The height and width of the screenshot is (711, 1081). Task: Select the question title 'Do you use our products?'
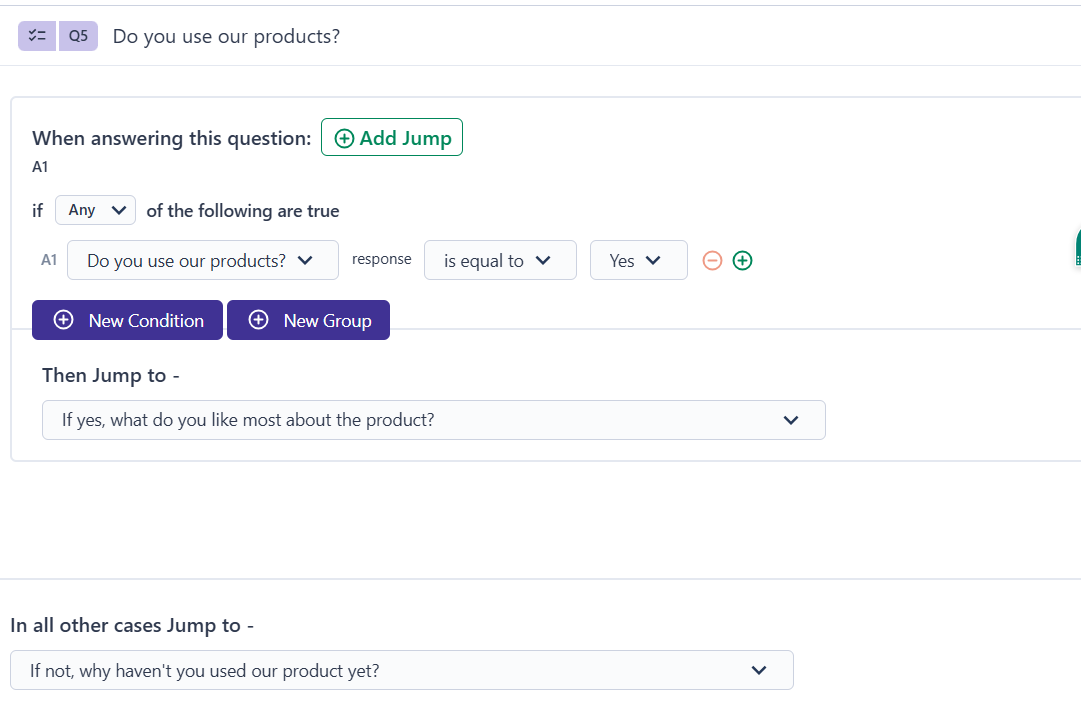point(226,36)
